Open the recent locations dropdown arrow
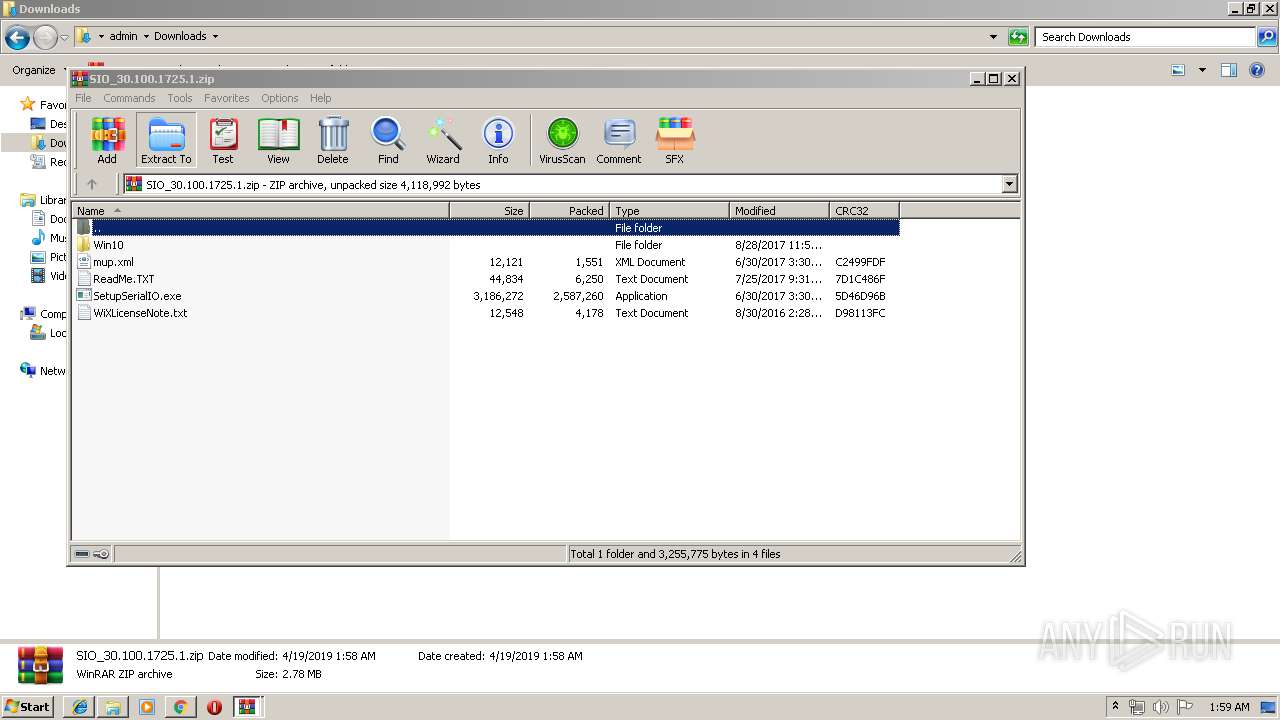1280x720 pixels. click(x=64, y=38)
